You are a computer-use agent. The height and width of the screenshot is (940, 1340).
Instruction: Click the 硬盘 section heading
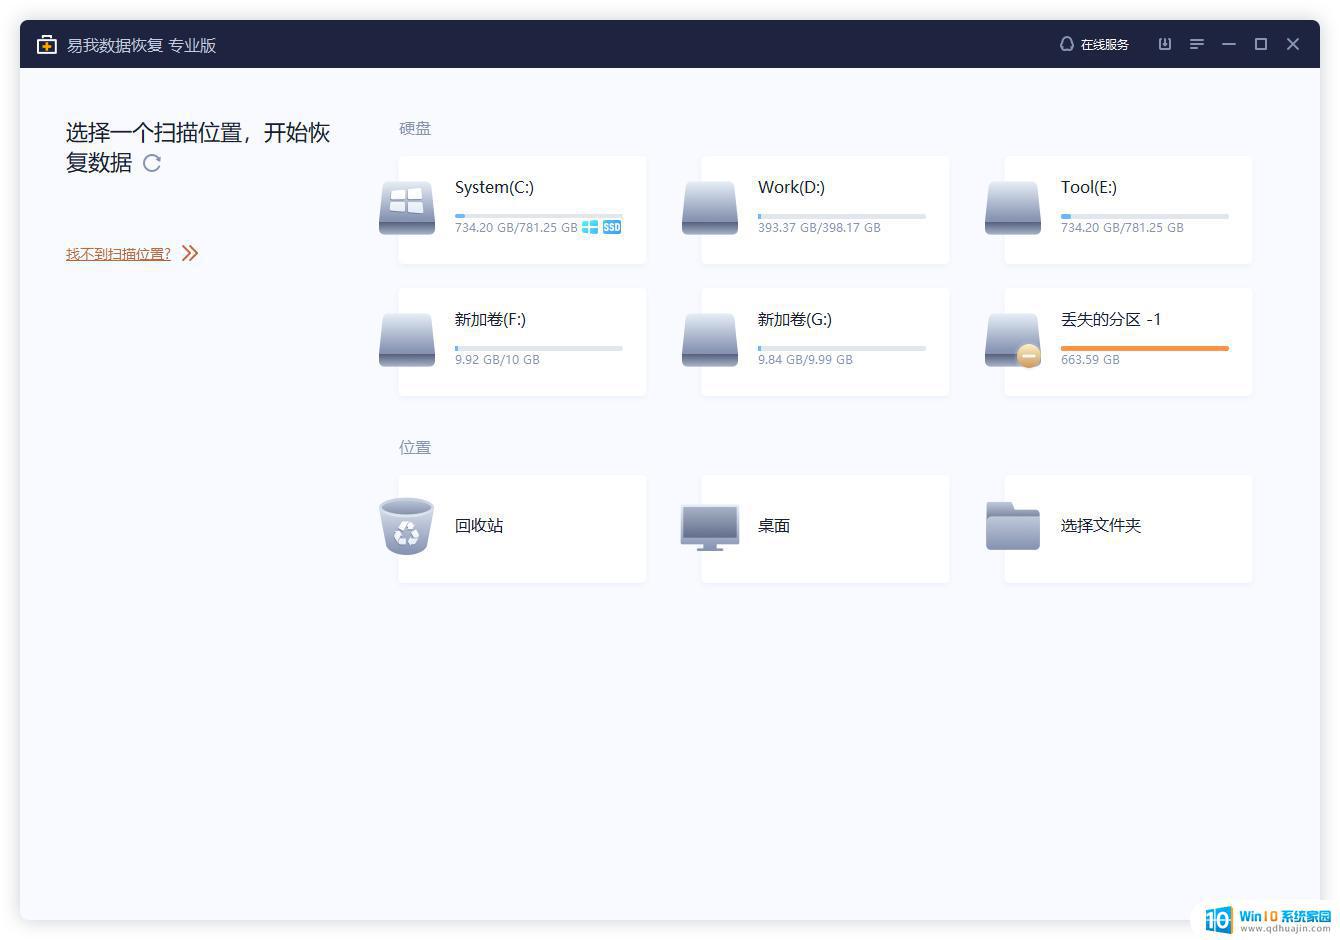pyautogui.click(x=415, y=128)
